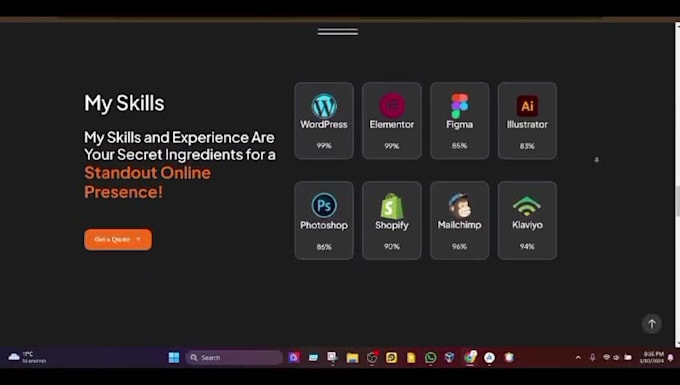Open Google Chrome from the taskbar

[x=470, y=357]
